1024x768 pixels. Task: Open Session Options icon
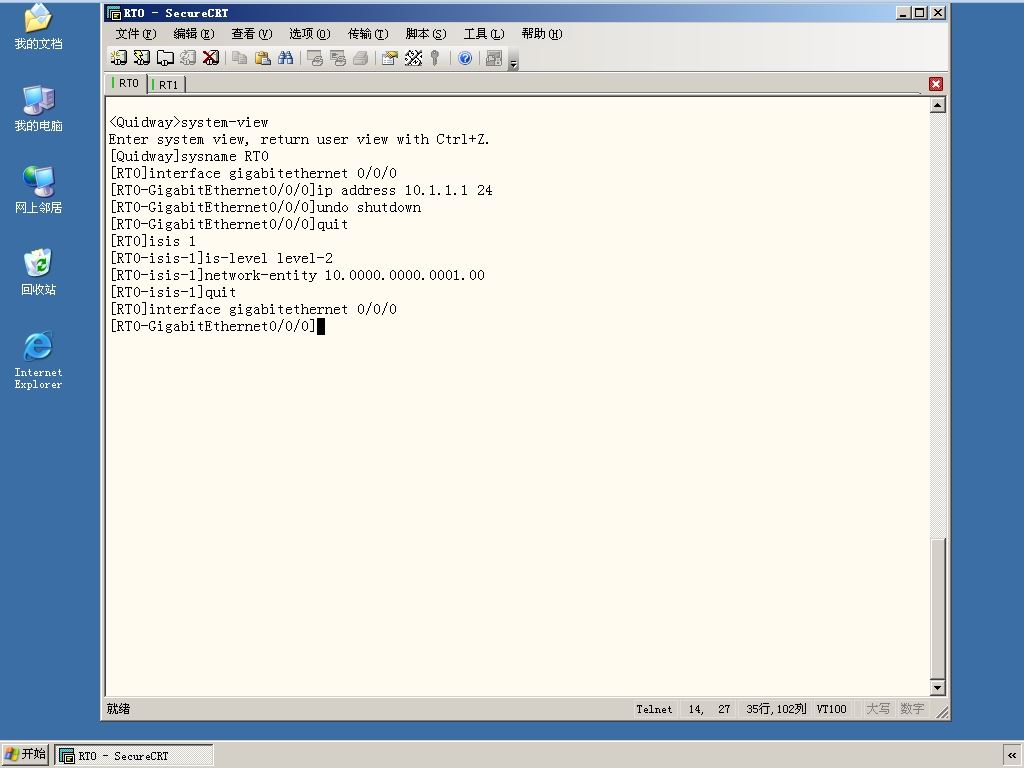point(390,58)
